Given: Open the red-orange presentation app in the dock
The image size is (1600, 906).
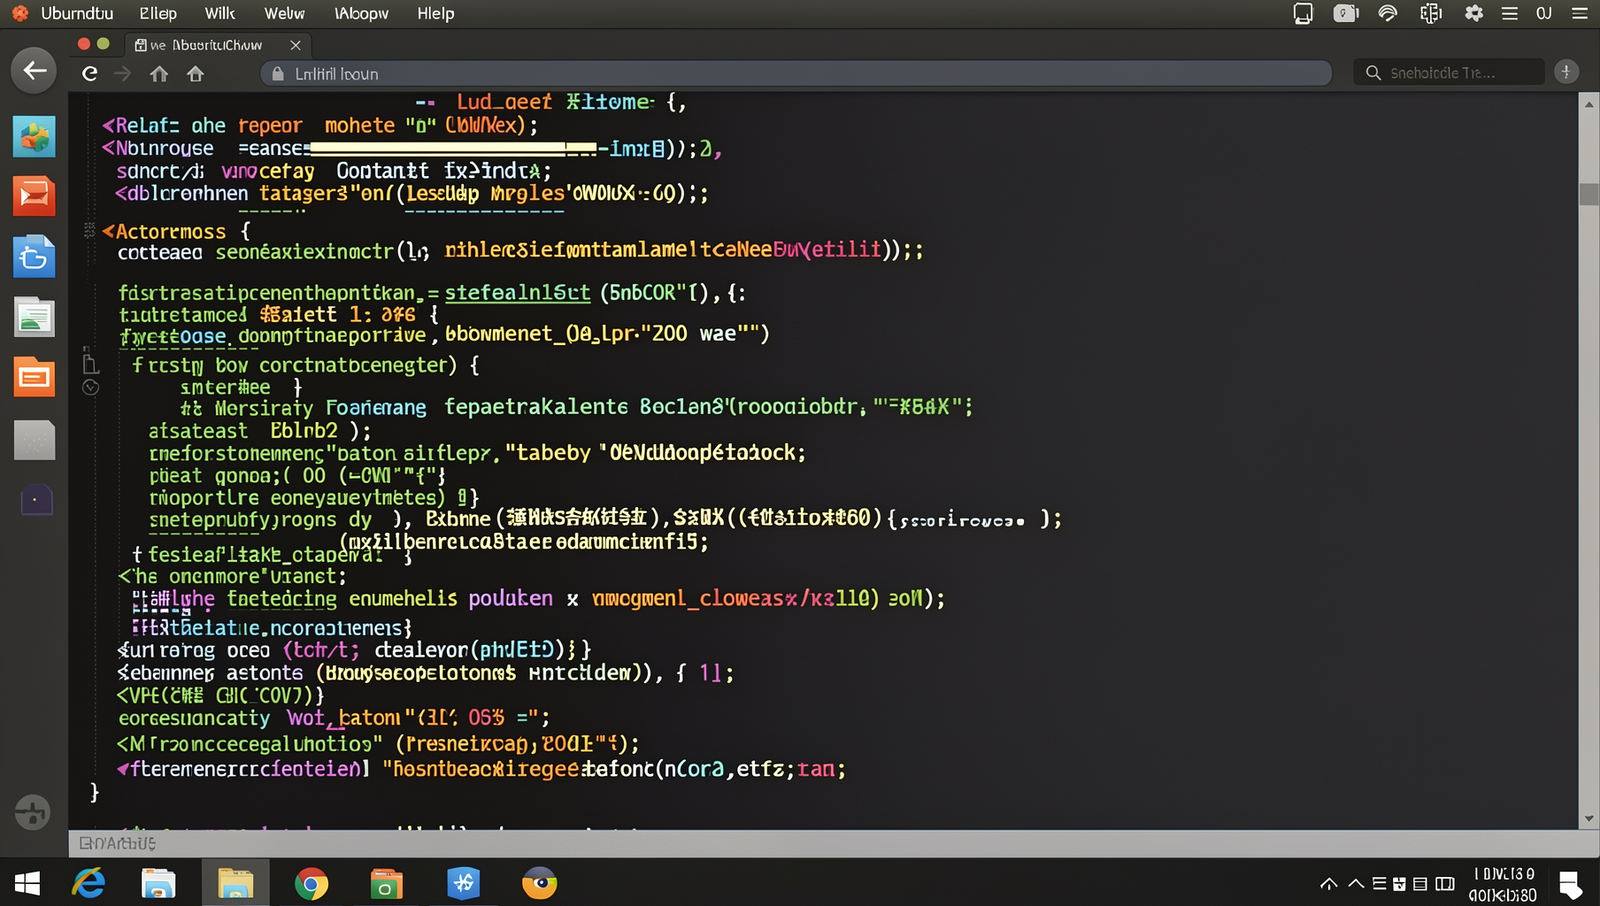Looking at the screenshot, I should [x=34, y=196].
